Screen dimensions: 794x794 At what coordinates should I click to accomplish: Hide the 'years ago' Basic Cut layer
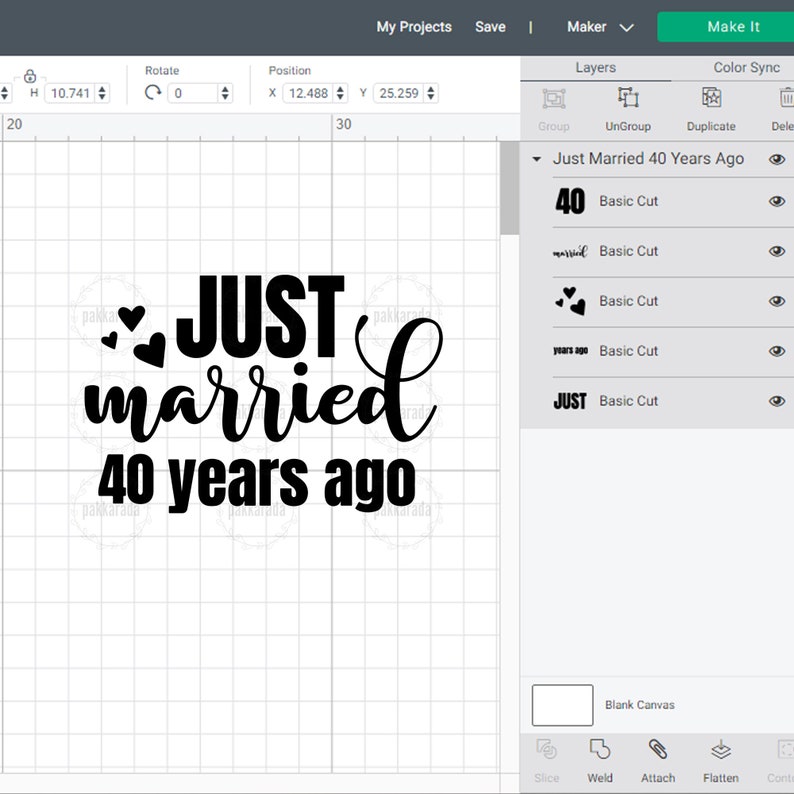click(777, 351)
